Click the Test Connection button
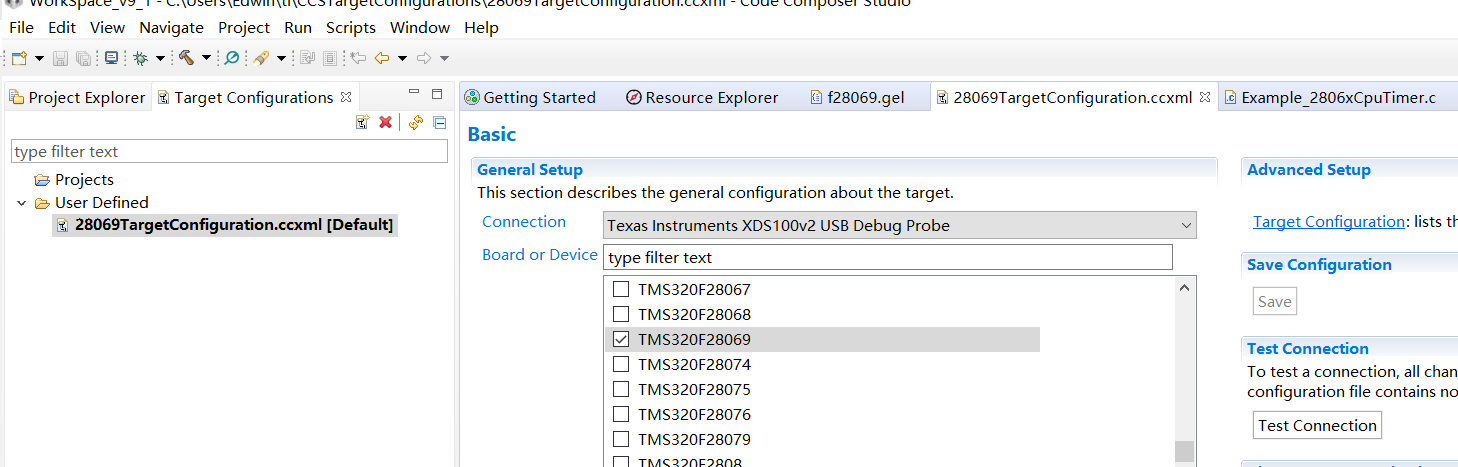 pos(1317,426)
